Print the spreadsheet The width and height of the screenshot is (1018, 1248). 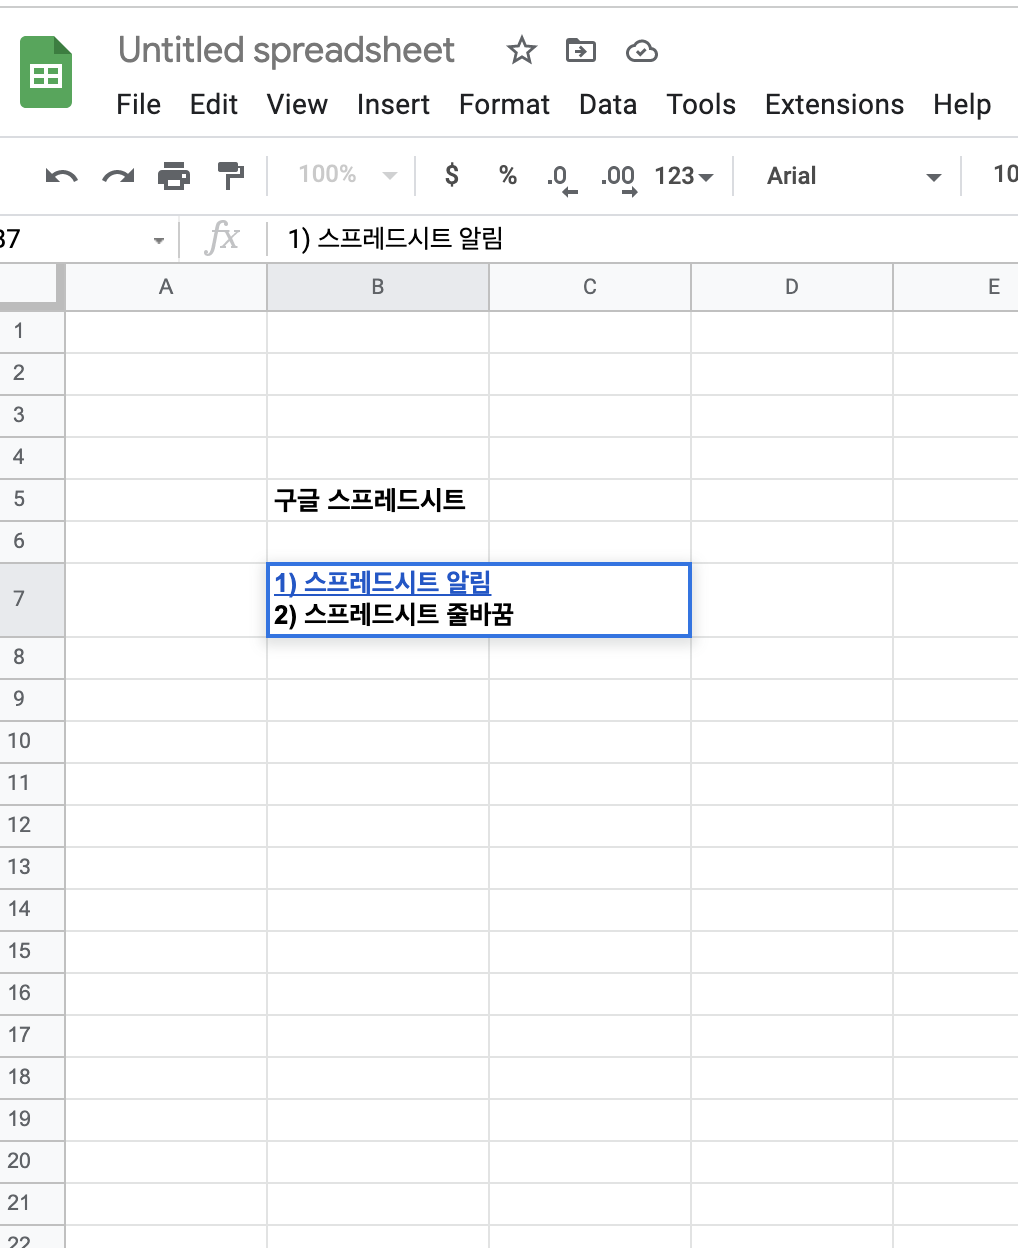coord(174,176)
